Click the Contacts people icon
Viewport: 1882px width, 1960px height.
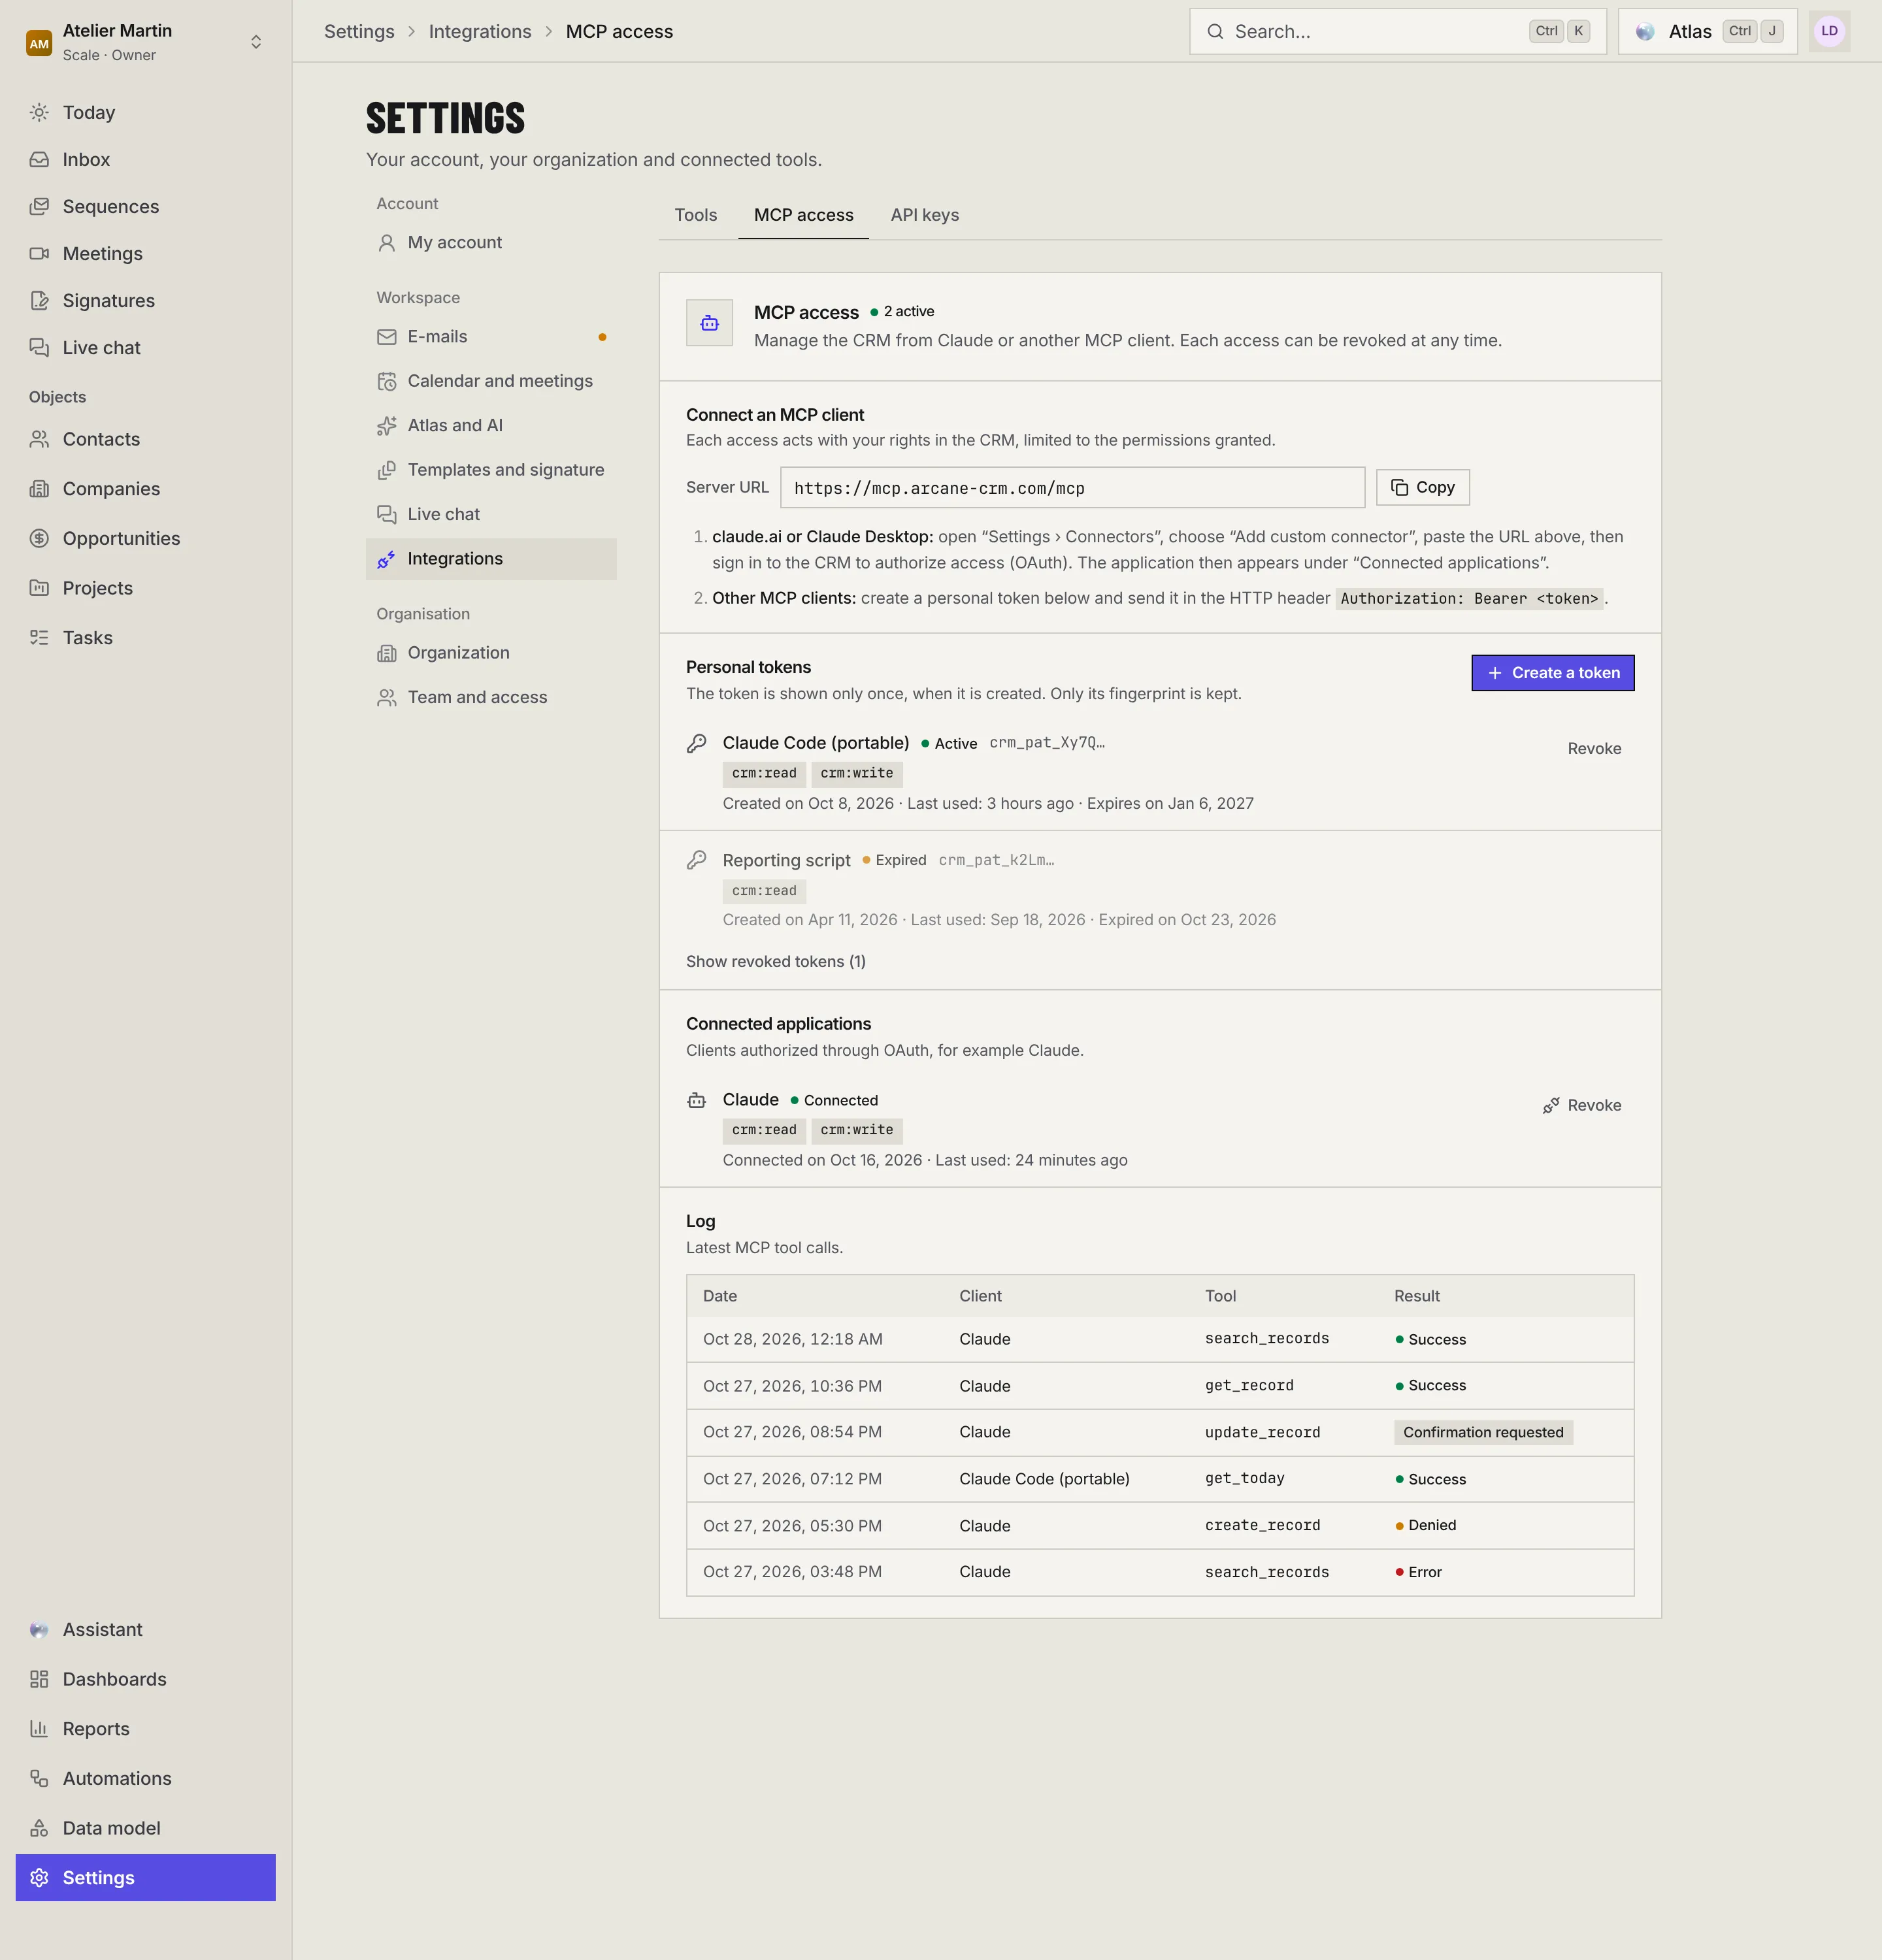tap(39, 439)
